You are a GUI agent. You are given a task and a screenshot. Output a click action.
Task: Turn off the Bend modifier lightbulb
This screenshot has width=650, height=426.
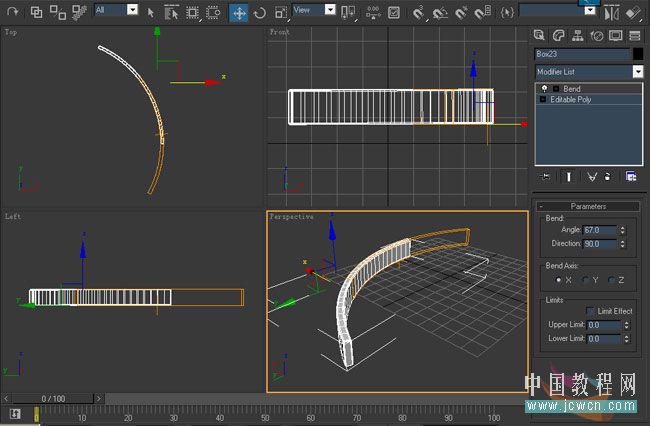pyautogui.click(x=544, y=88)
